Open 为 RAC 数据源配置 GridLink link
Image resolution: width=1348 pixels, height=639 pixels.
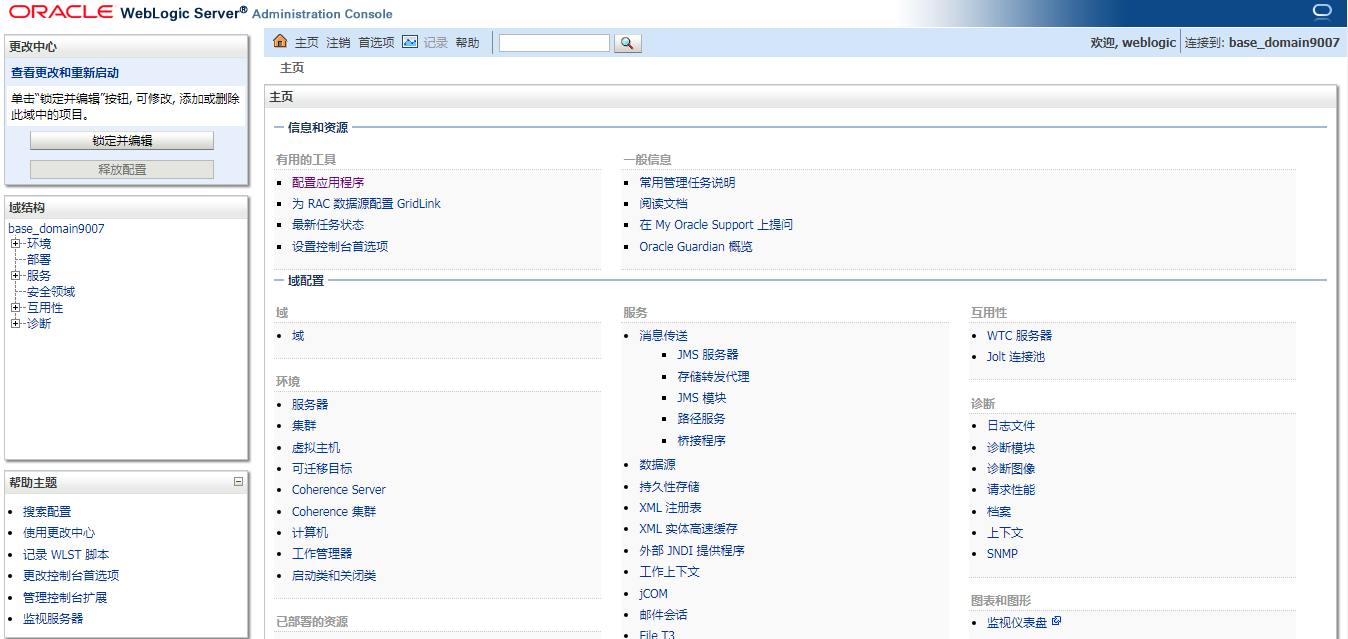pos(366,204)
